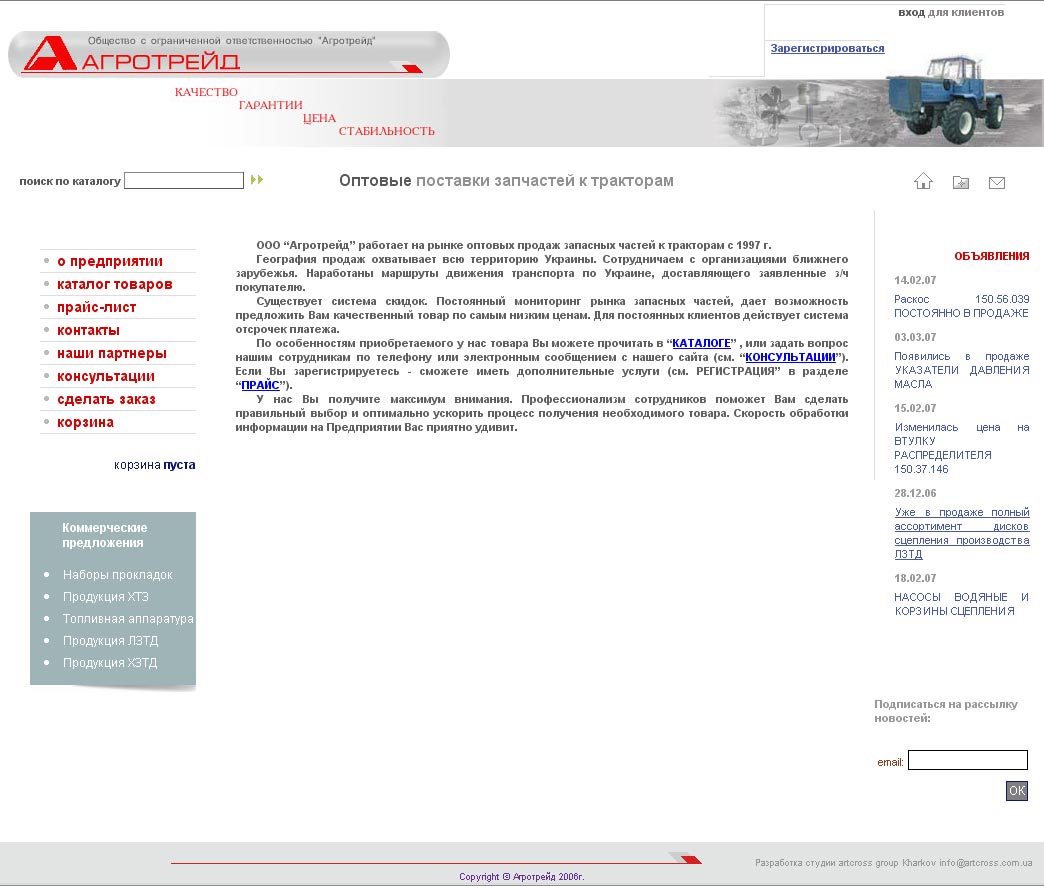Click 'Copyright © Агротрейд 2006г.' footer text
Image resolution: width=1044 pixels, height=886 pixels.
coord(522,877)
